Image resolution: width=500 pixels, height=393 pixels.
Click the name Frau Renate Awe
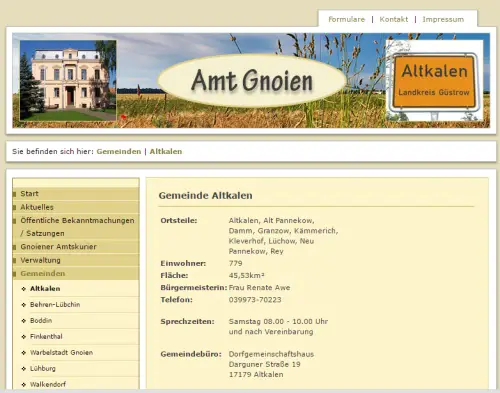coord(259,287)
